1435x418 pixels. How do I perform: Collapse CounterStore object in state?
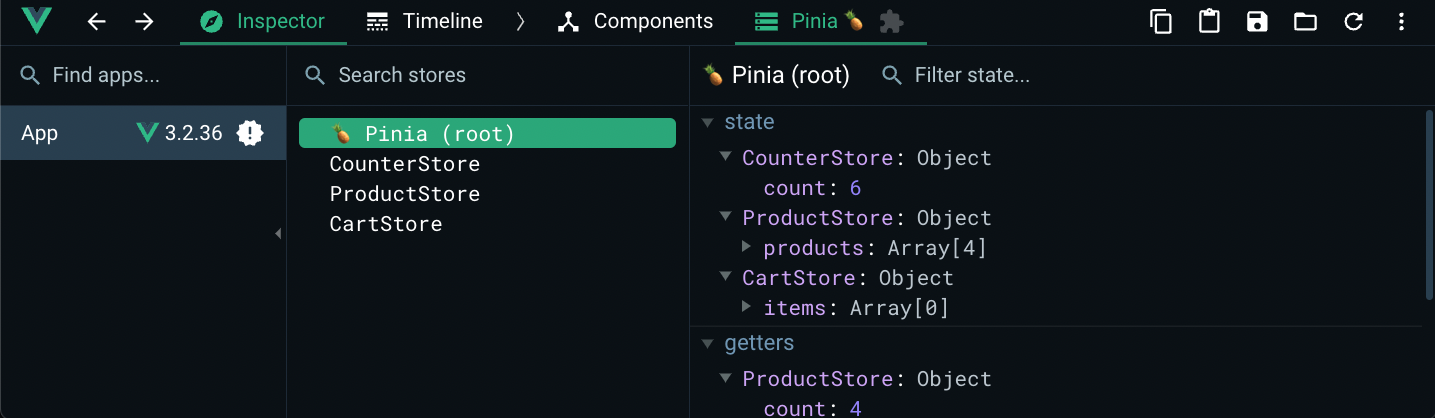[x=726, y=158]
